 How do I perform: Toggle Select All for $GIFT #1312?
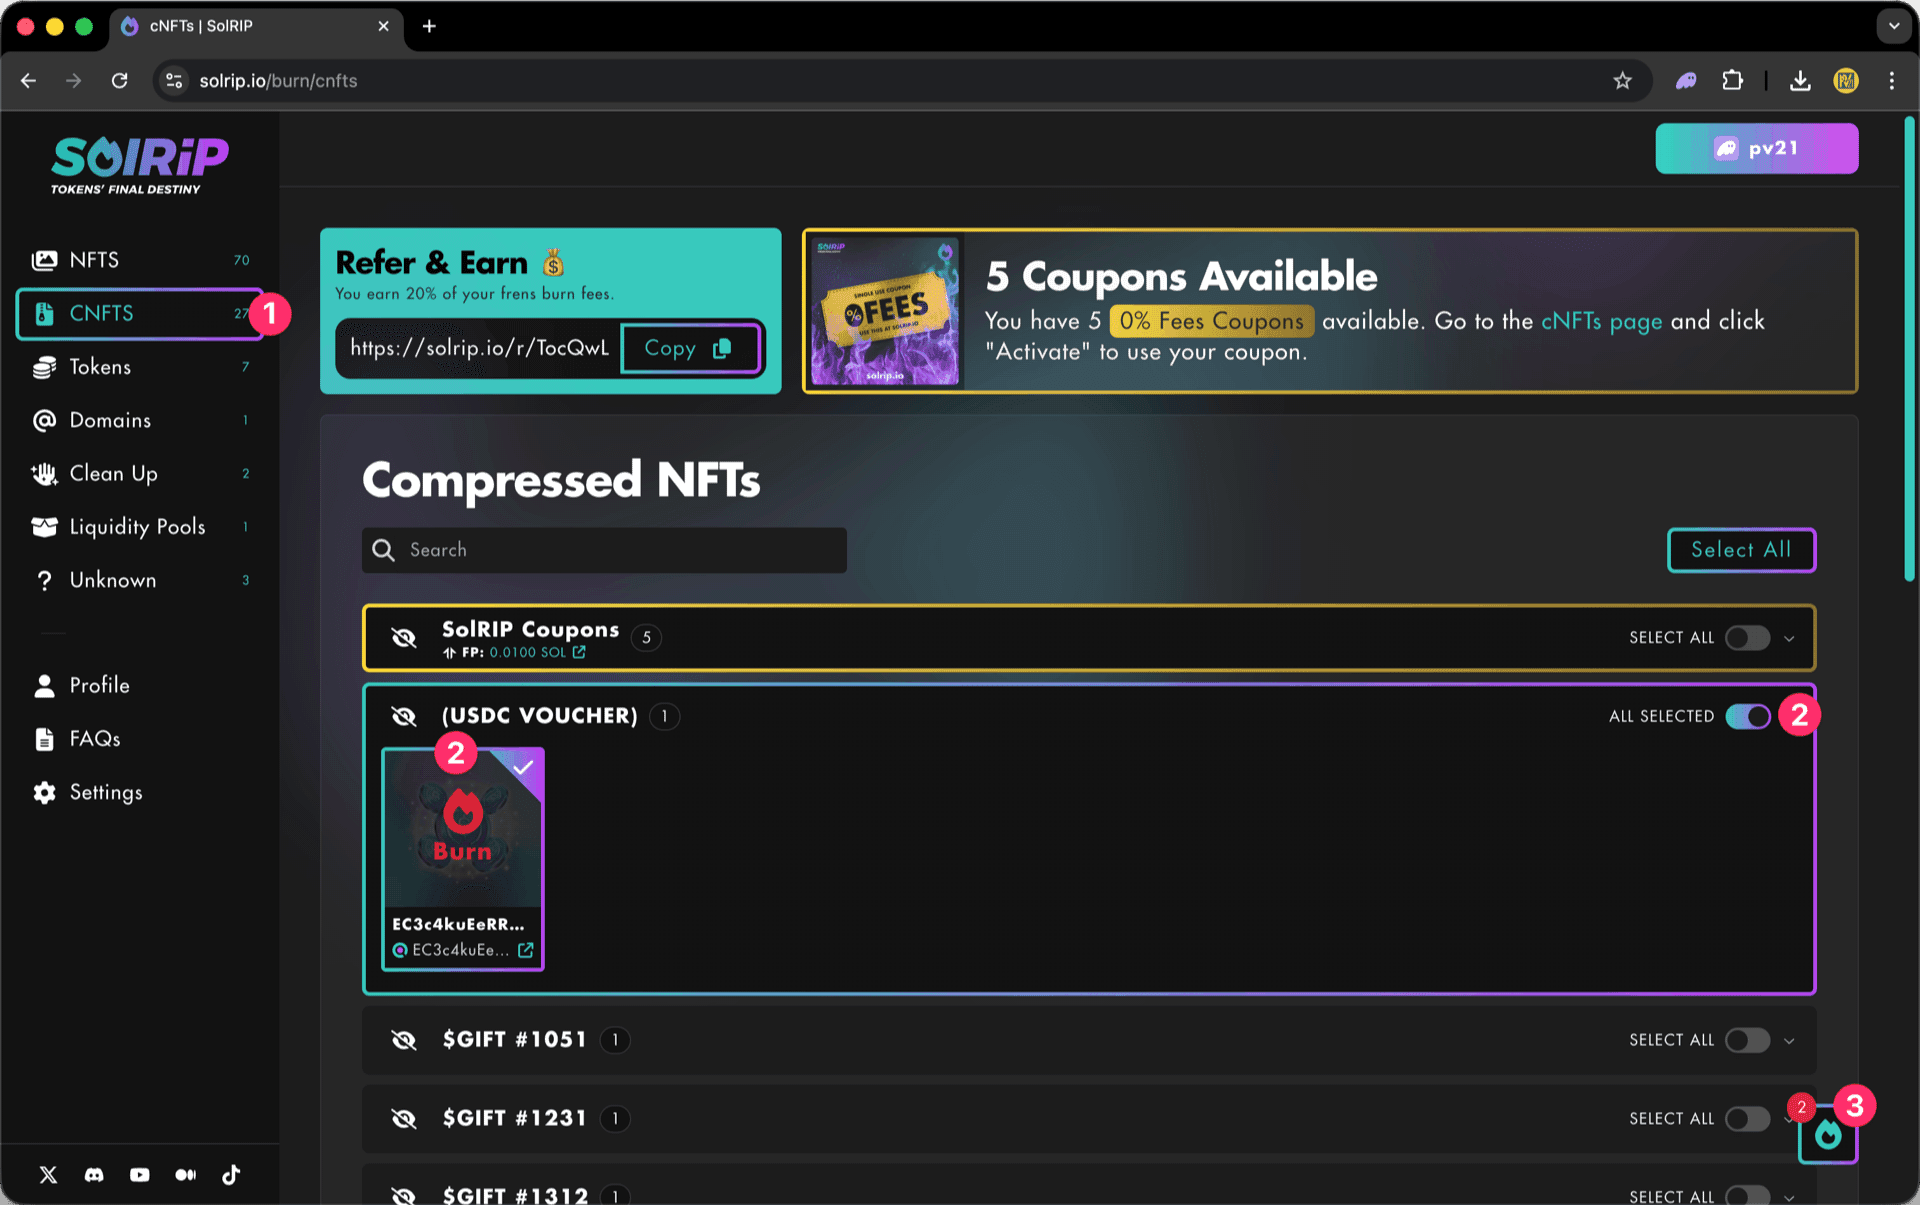pos(1748,1196)
